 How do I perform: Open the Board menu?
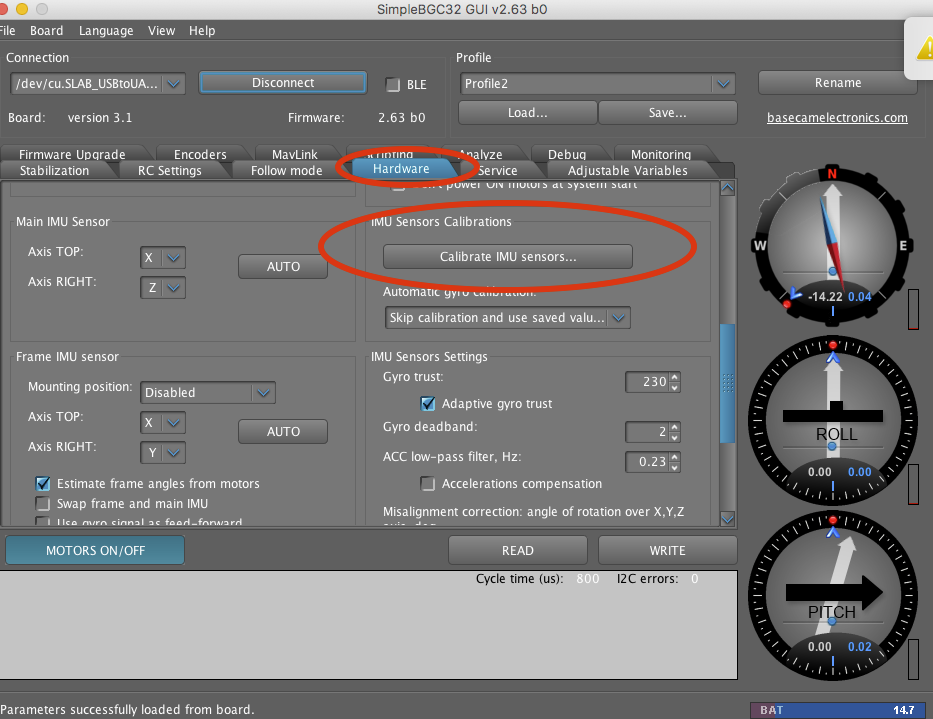pos(46,30)
